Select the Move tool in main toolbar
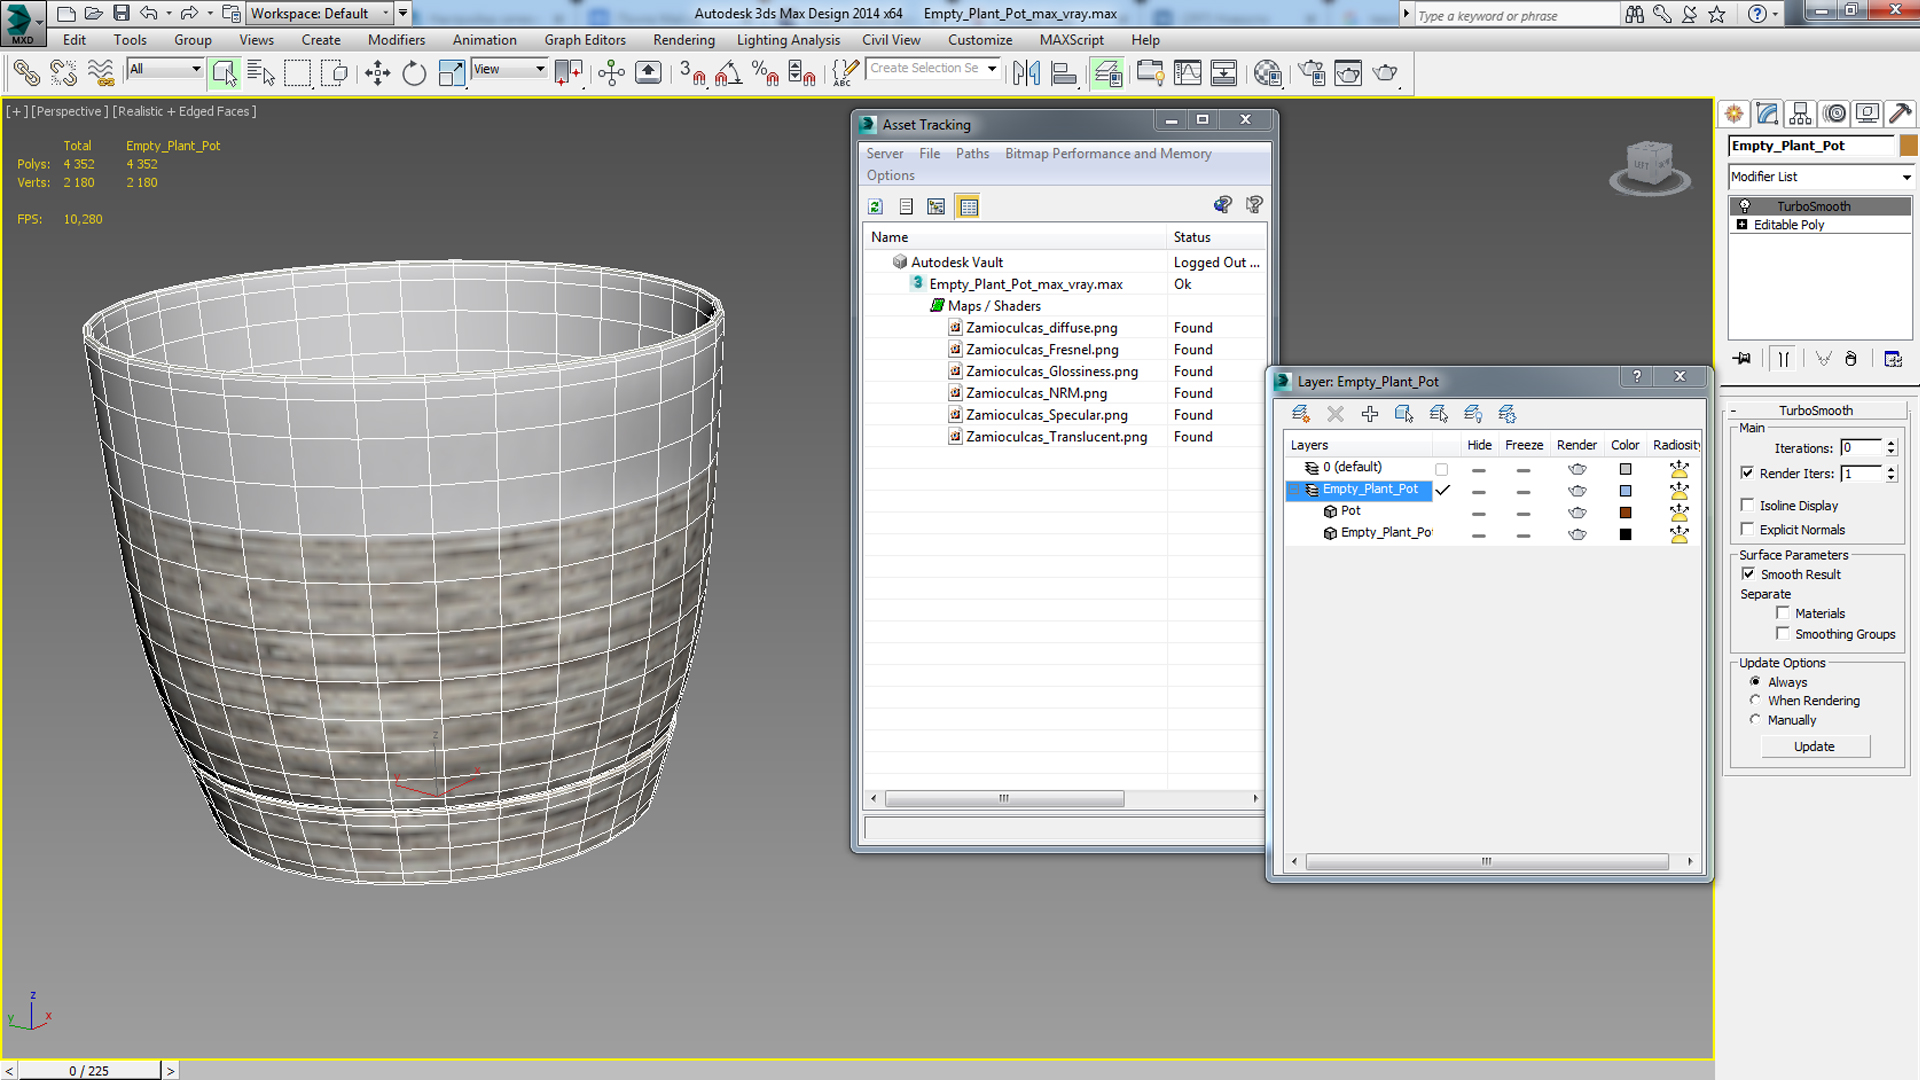 pyautogui.click(x=377, y=73)
